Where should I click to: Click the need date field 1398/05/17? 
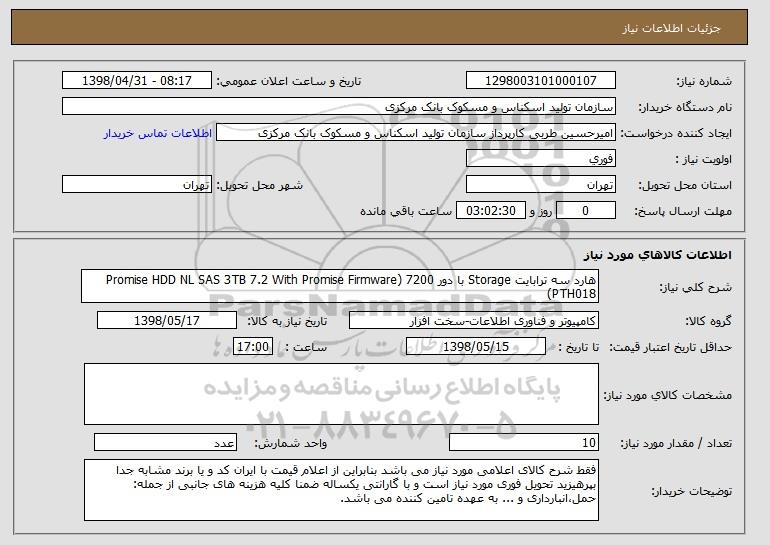166,321
